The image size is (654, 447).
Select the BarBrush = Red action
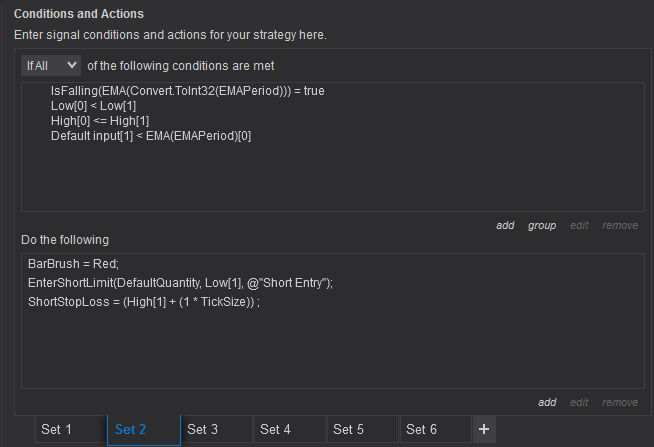point(73,264)
